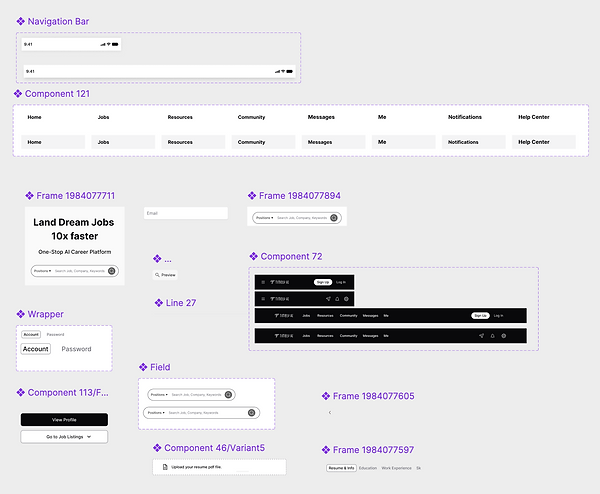
Task: Select Work Experience tab
Action: tap(396, 468)
